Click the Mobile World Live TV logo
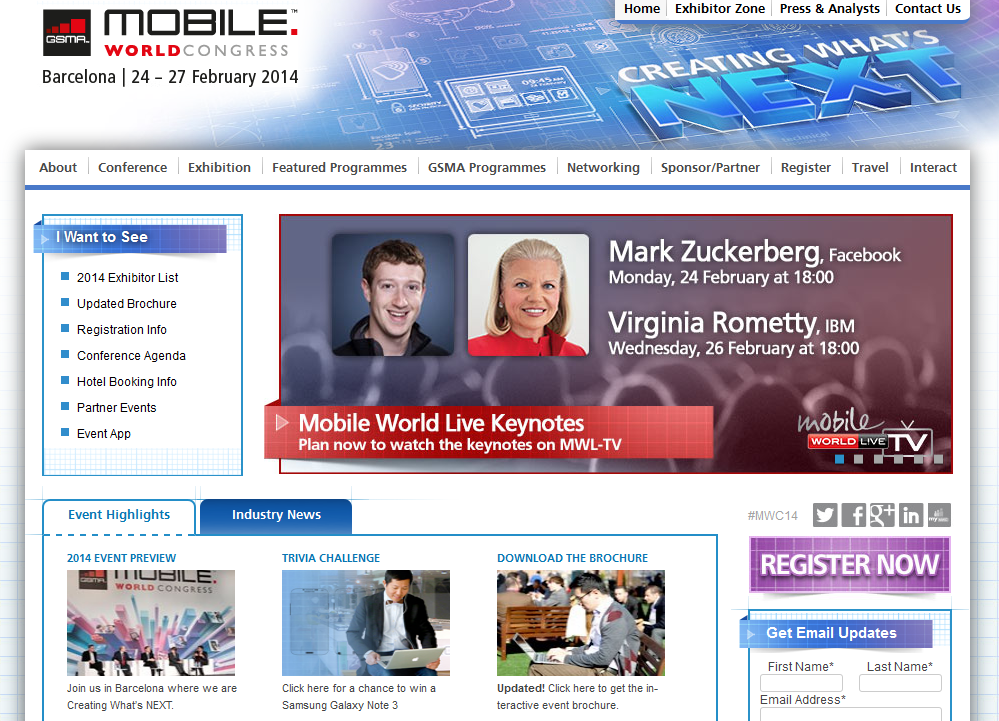 (865, 431)
